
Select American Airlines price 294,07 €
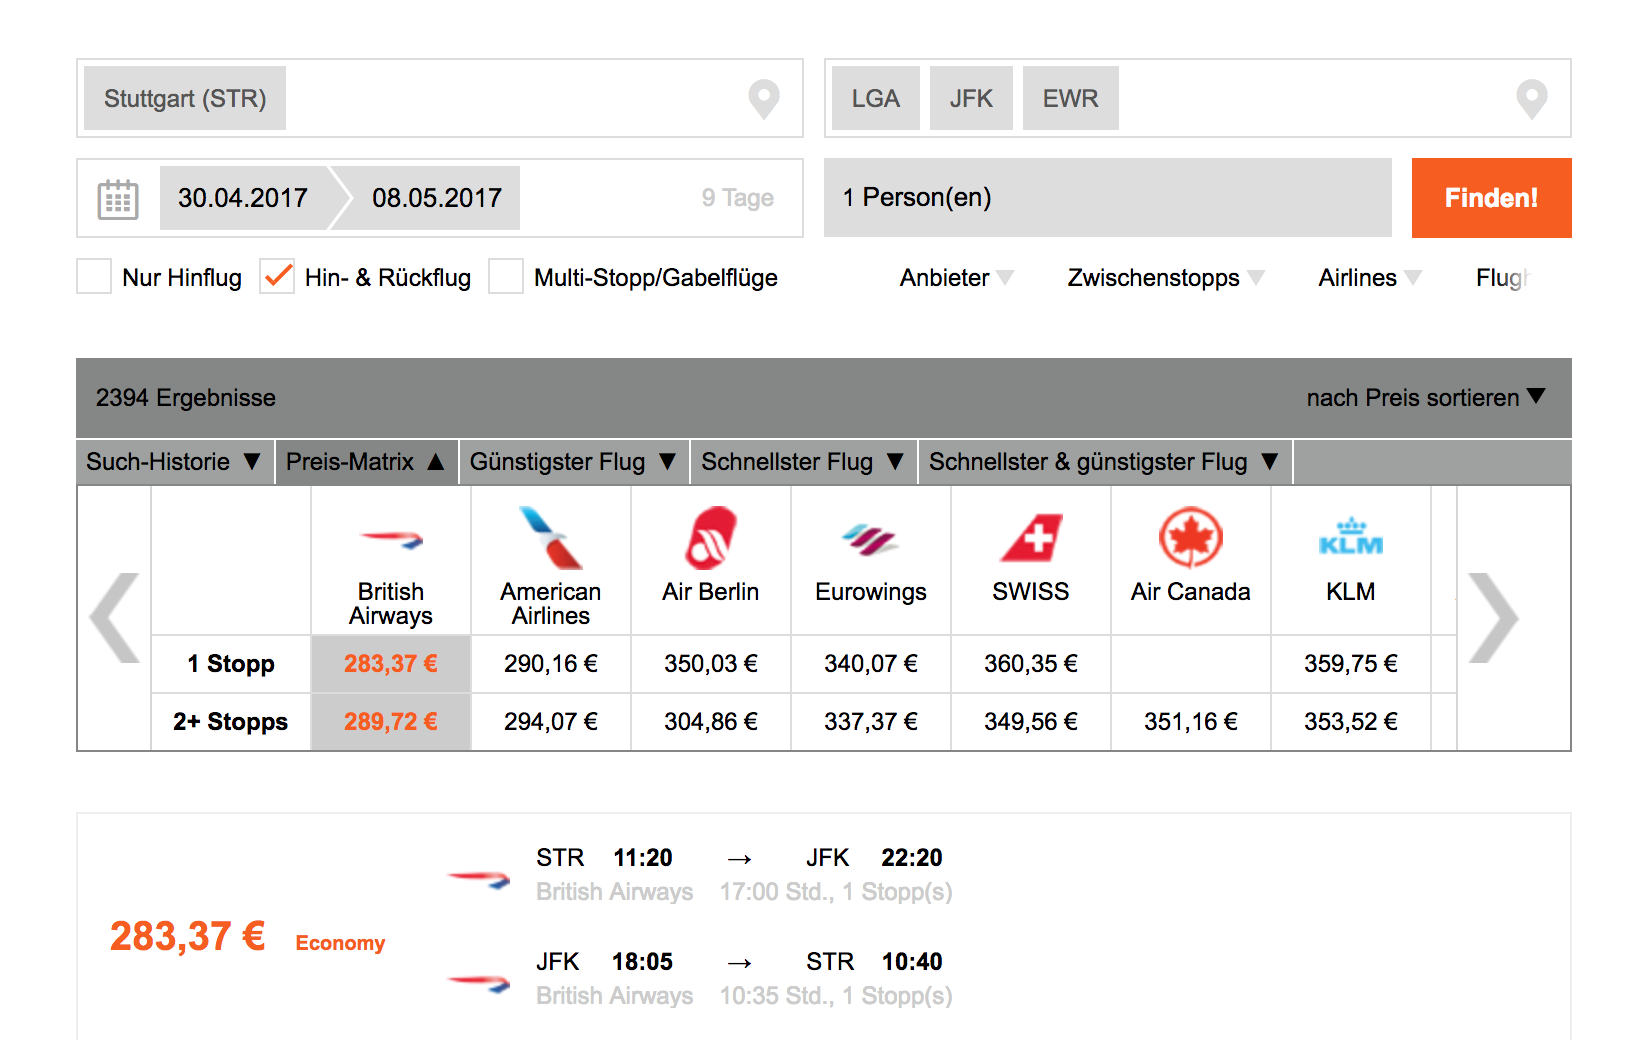click(551, 722)
